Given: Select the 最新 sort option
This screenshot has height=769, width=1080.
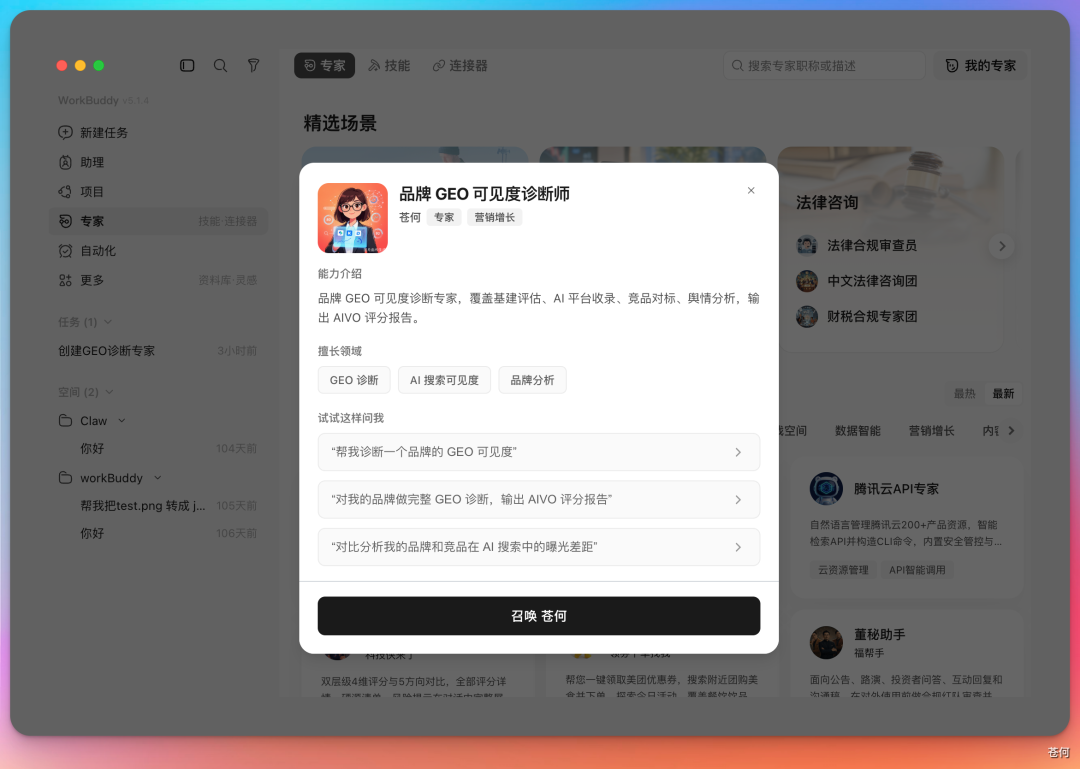Looking at the screenshot, I should tap(1003, 393).
